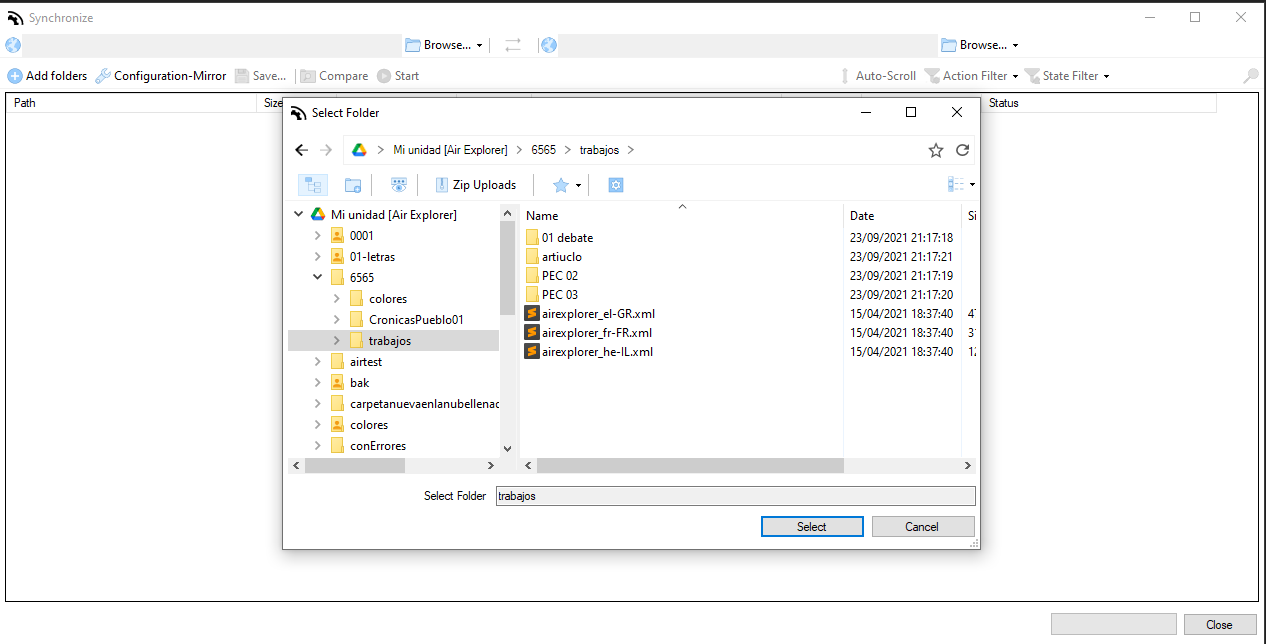Click the search magnifier icon on the toolbar
The height and width of the screenshot is (644, 1266).
1250,75
